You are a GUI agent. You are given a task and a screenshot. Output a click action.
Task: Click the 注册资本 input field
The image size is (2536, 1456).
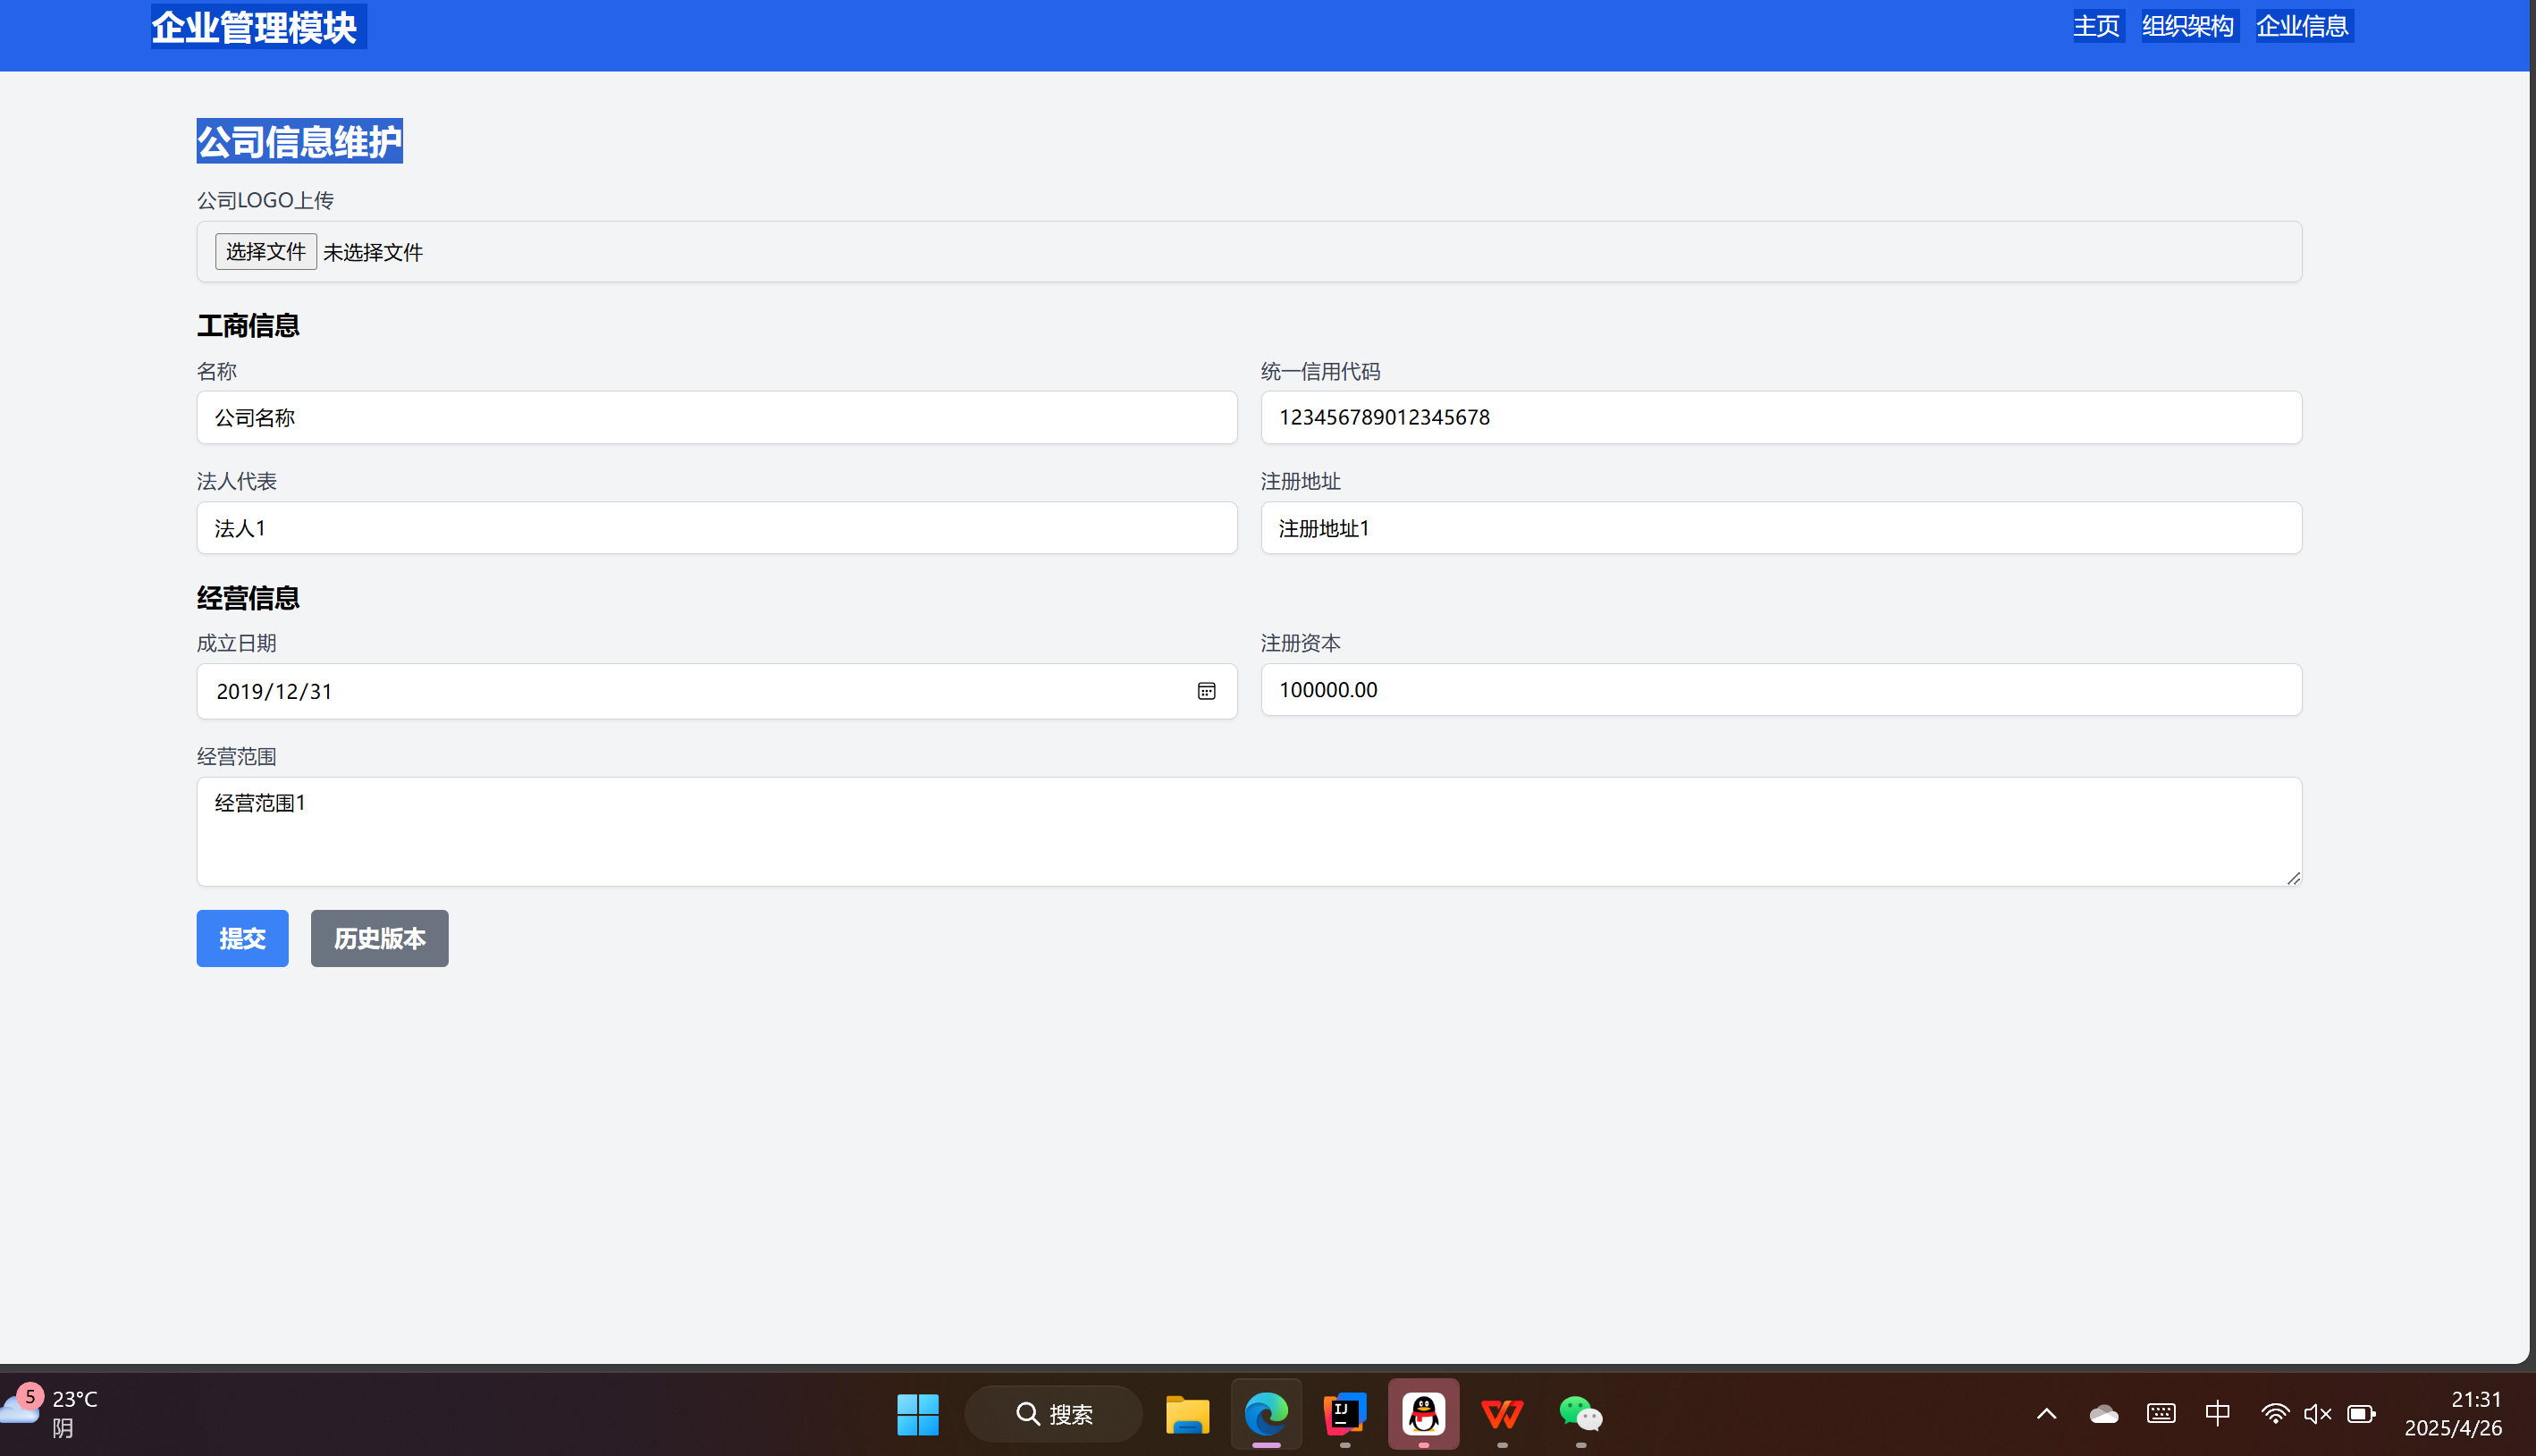pyautogui.click(x=1780, y=690)
